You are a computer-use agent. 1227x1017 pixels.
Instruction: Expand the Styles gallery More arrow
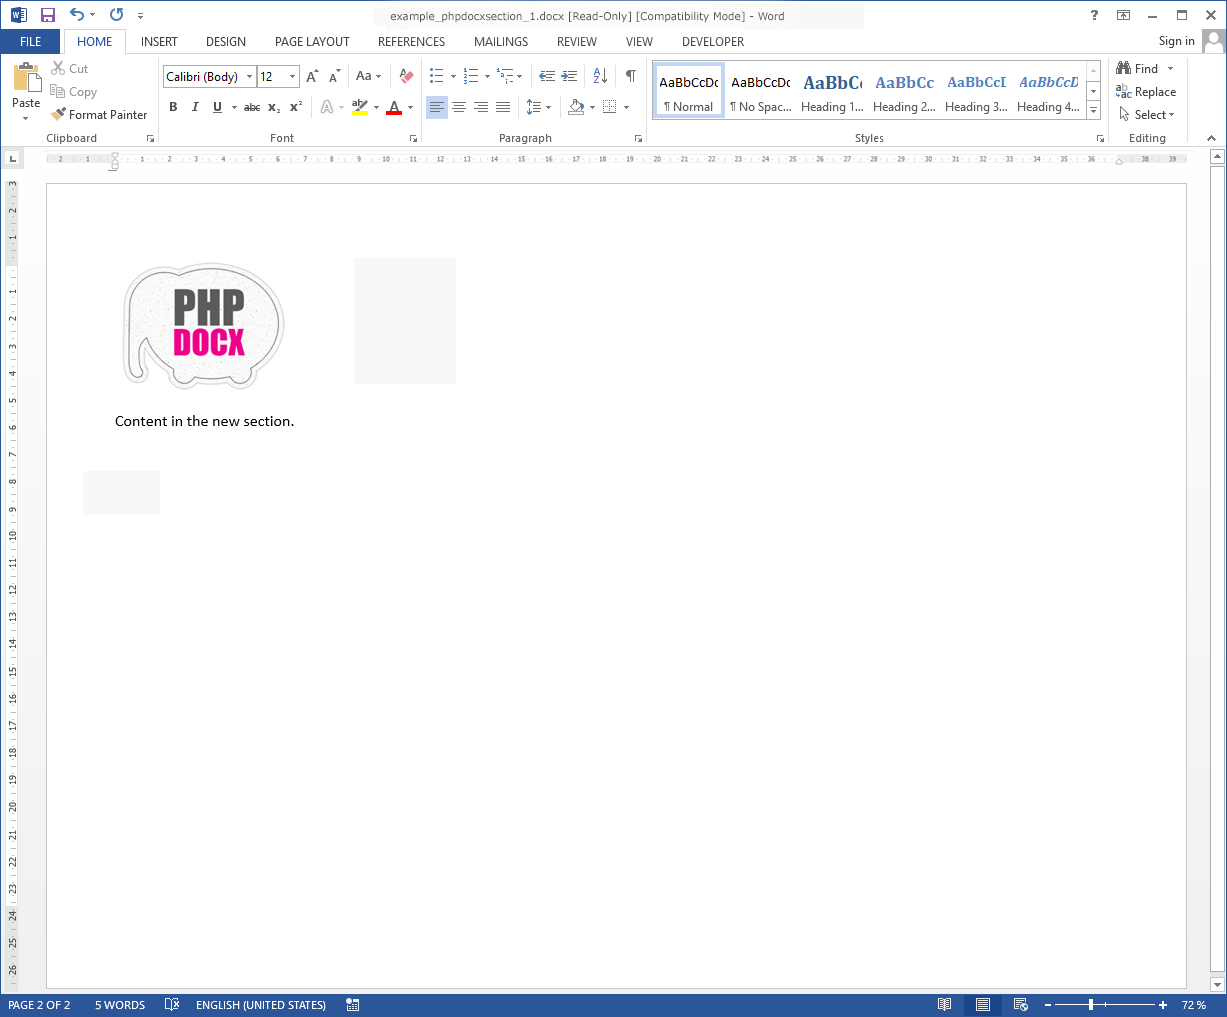tap(1093, 110)
